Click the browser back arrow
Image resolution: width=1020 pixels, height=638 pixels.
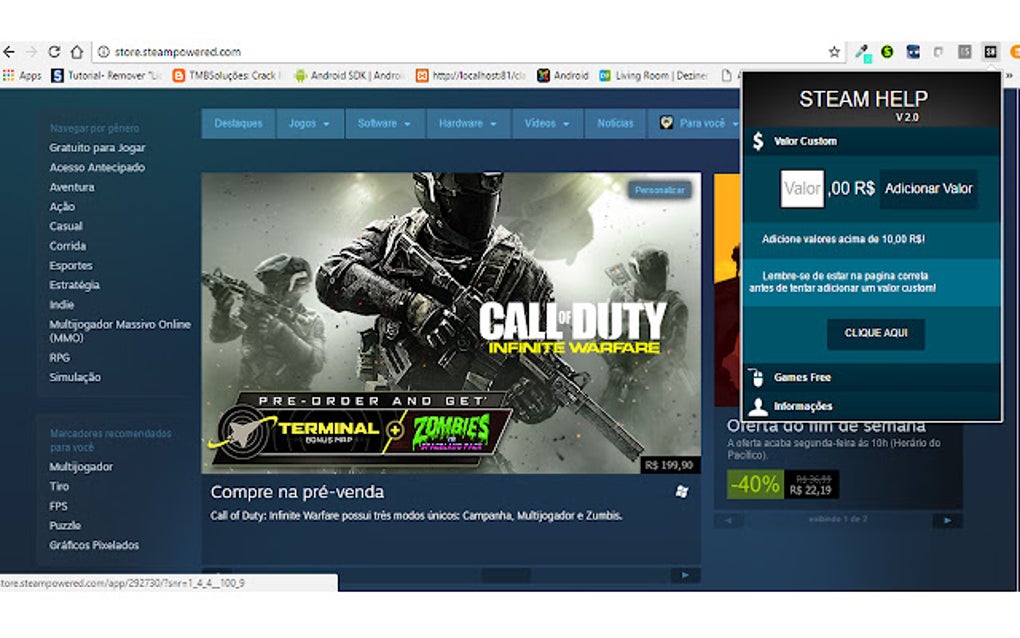(x=8, y=51)
